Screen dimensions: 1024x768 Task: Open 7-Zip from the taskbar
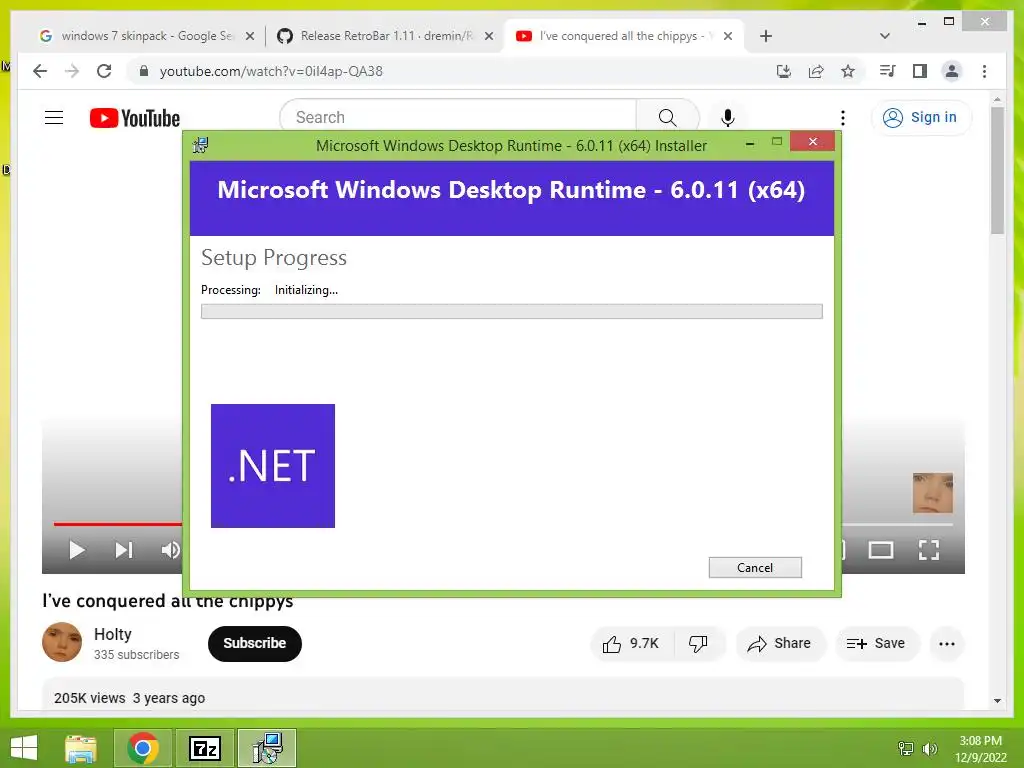coord(204,748)
